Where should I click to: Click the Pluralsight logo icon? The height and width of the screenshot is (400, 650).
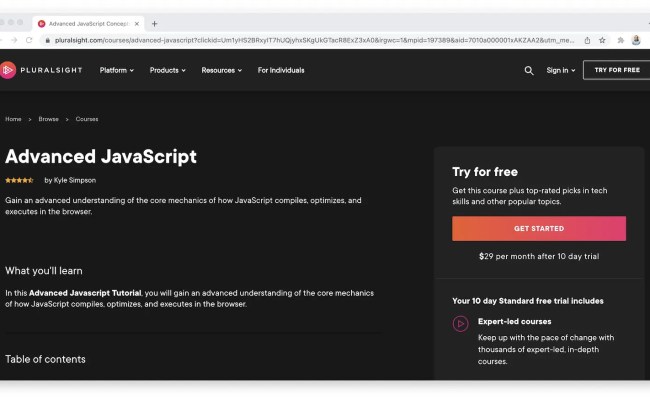click(x=7, y=70)
